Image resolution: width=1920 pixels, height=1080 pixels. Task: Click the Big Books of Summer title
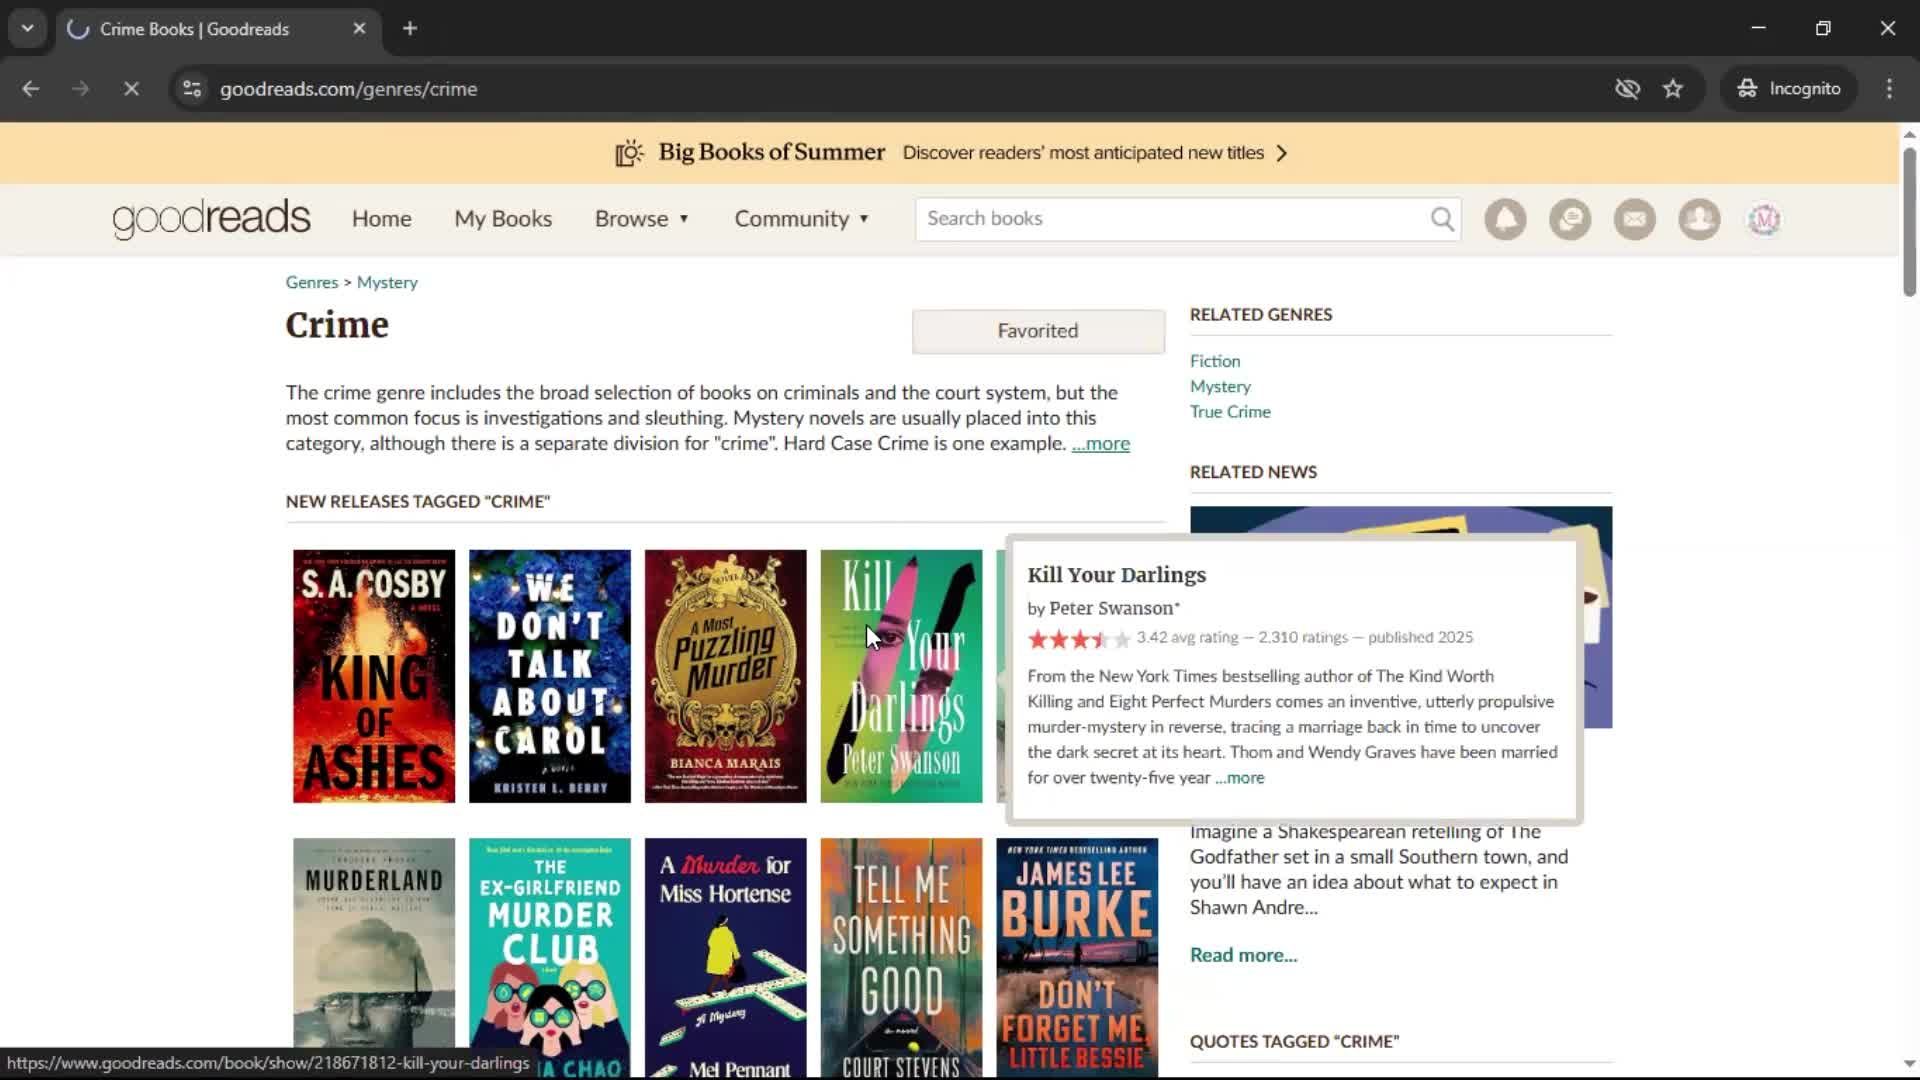point(771,152)
